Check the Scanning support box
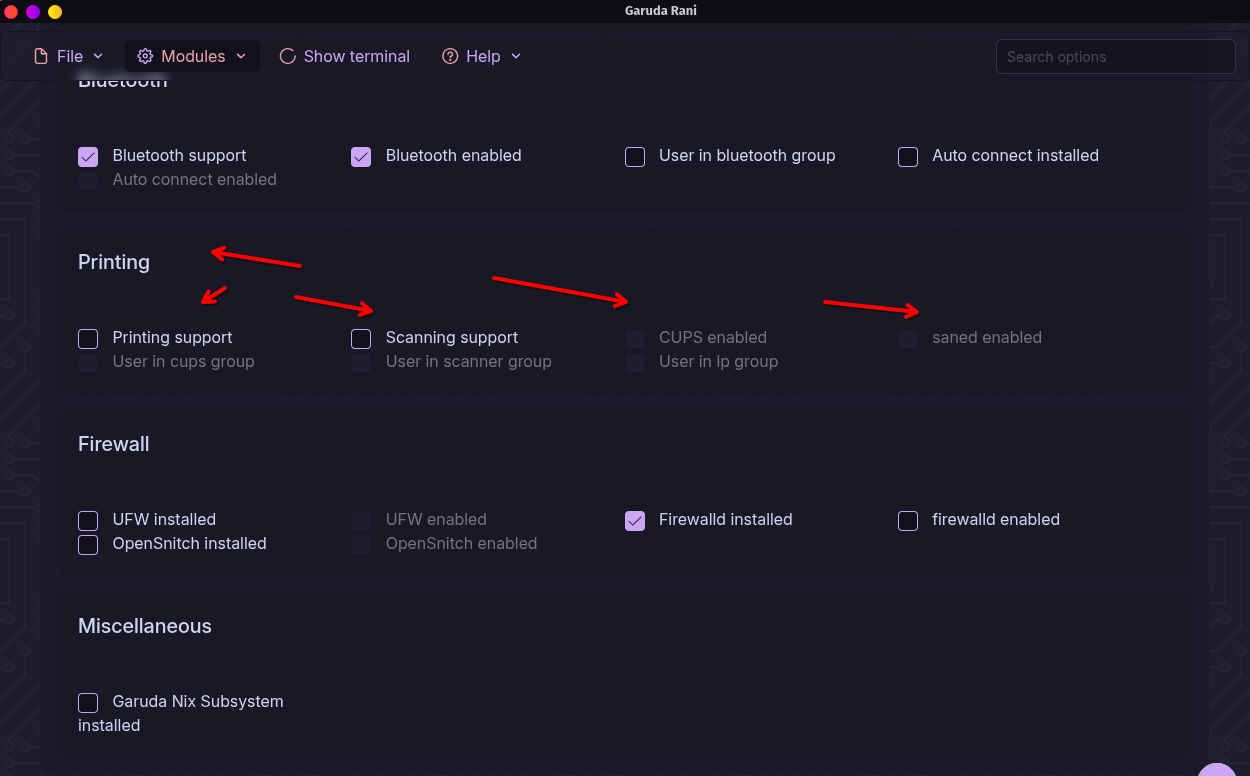Viewport: 1250px width, 776px height. [x=361, y=338]
